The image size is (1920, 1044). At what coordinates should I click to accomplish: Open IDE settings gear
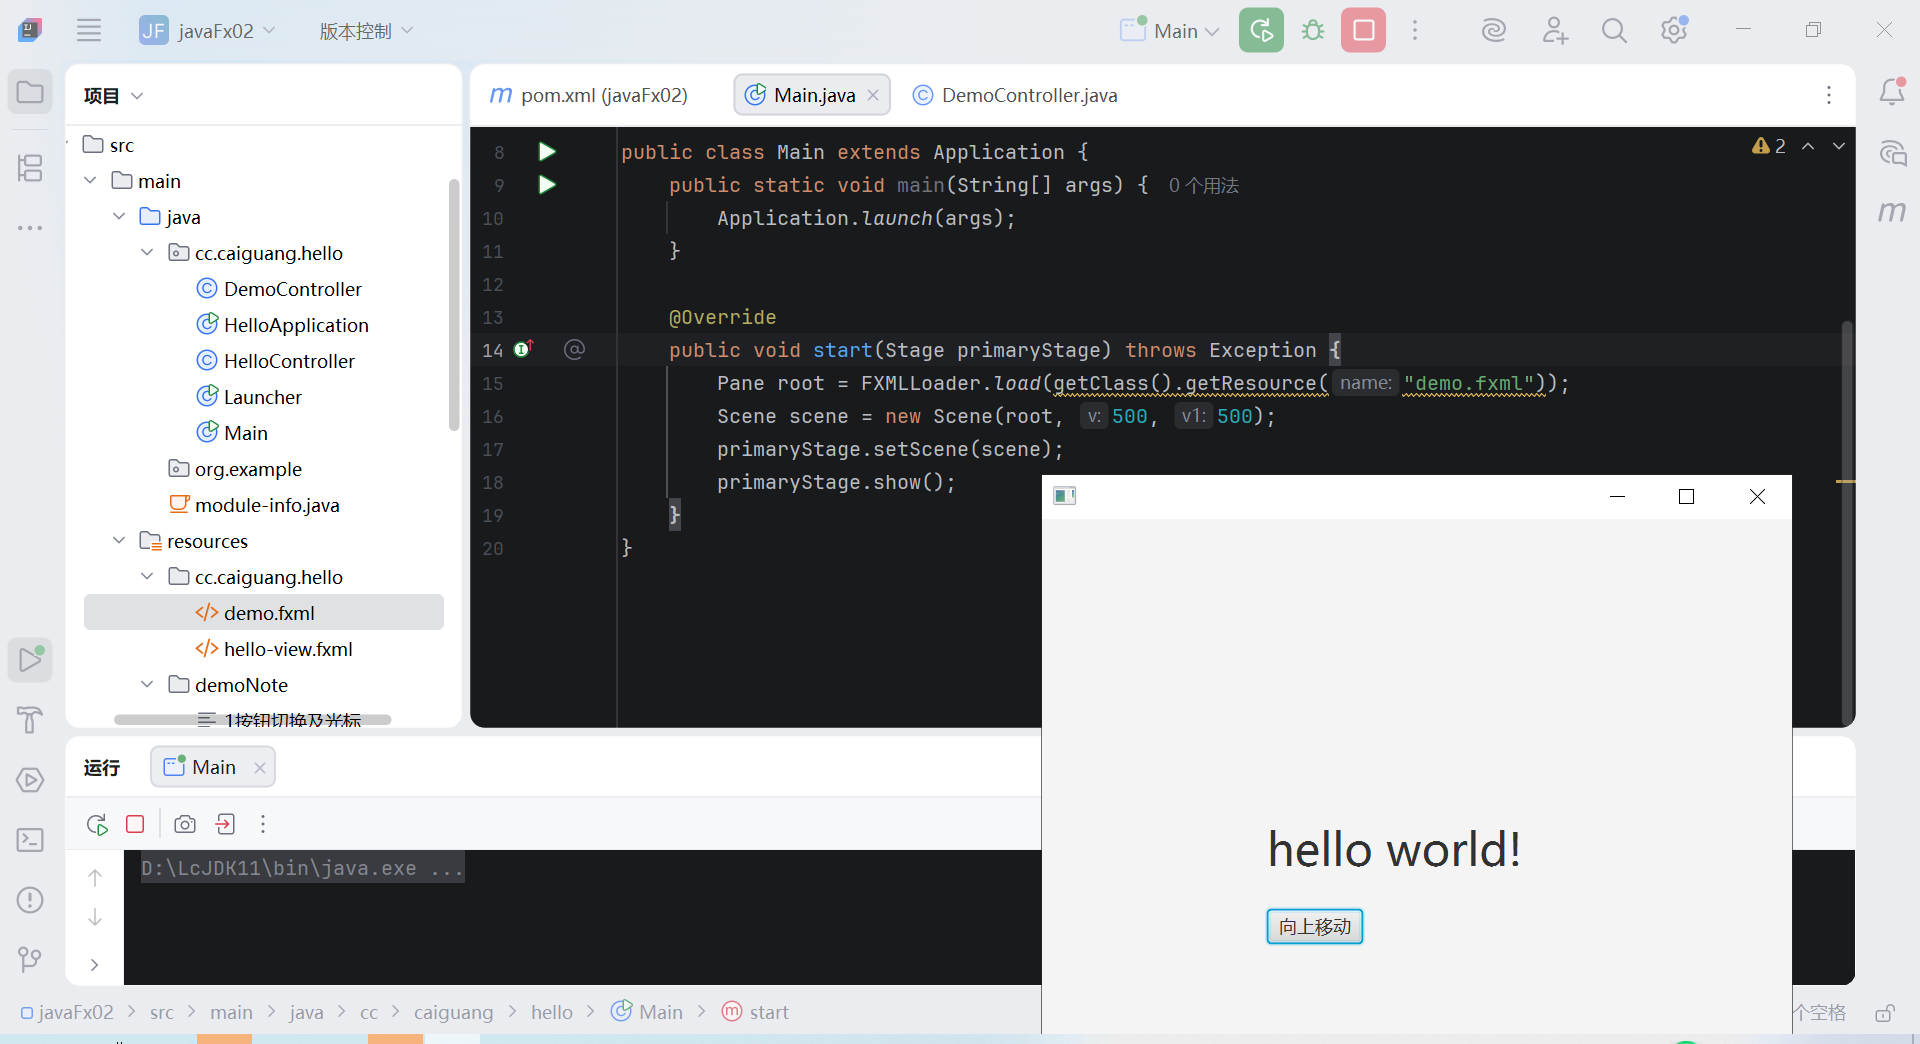point(1674,30)
